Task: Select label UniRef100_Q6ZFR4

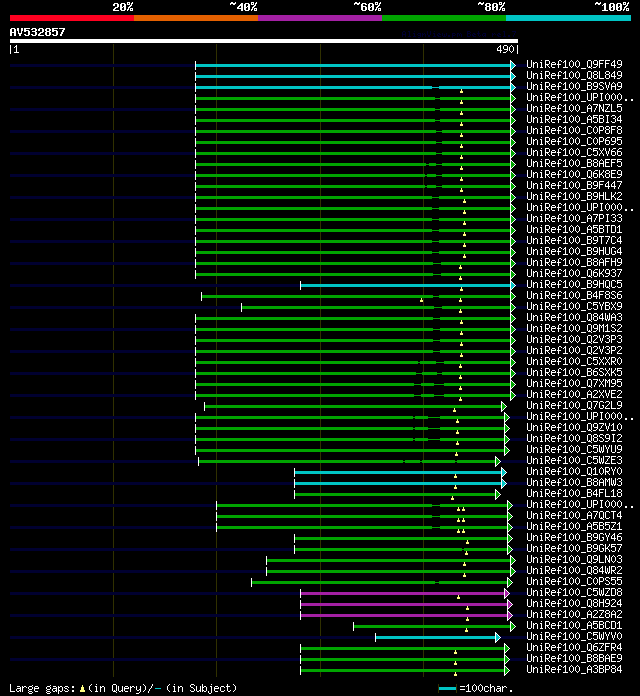Action: 574,647
